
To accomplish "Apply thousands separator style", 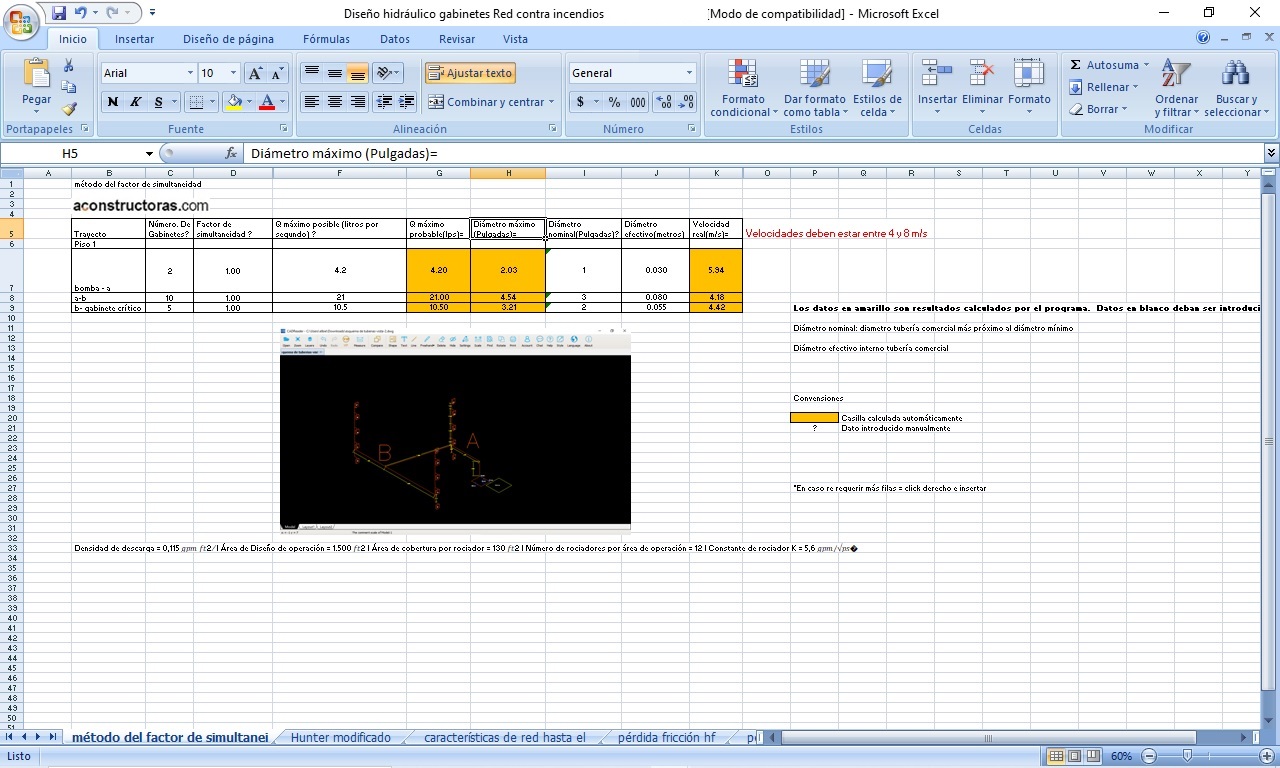I will click(x=637, y=102).
